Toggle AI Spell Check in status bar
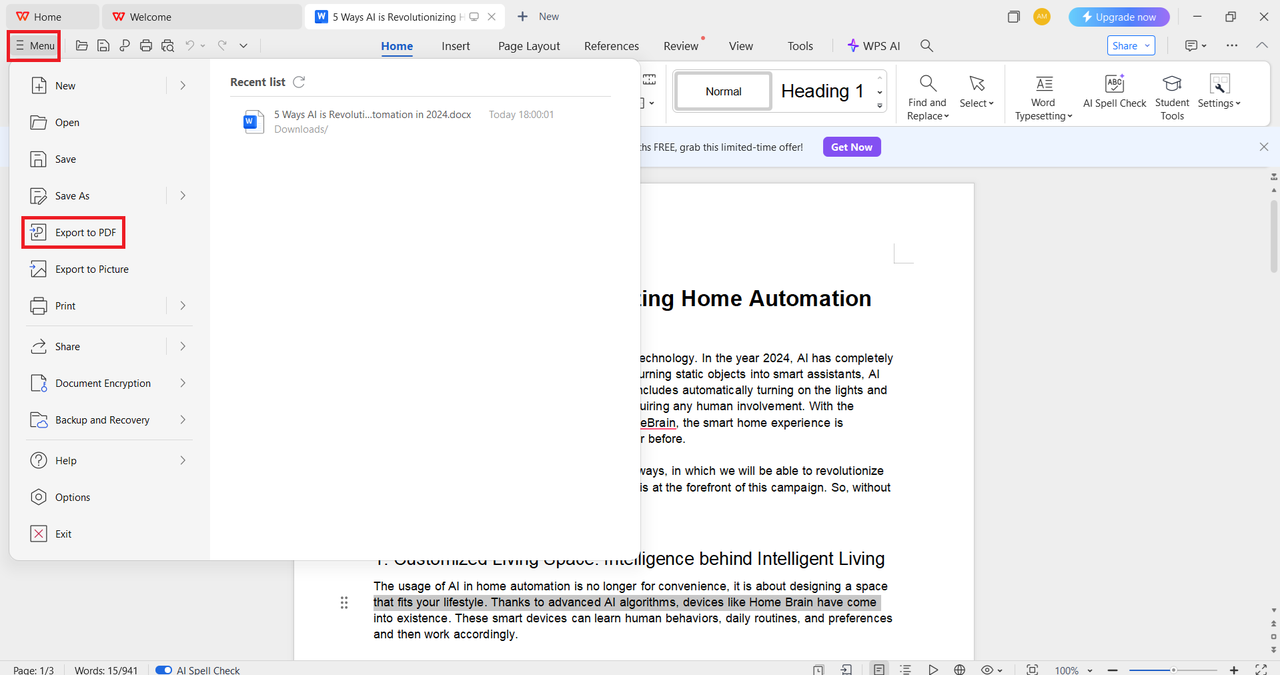This screenshot has height=675, width=1280. (164, 669)
